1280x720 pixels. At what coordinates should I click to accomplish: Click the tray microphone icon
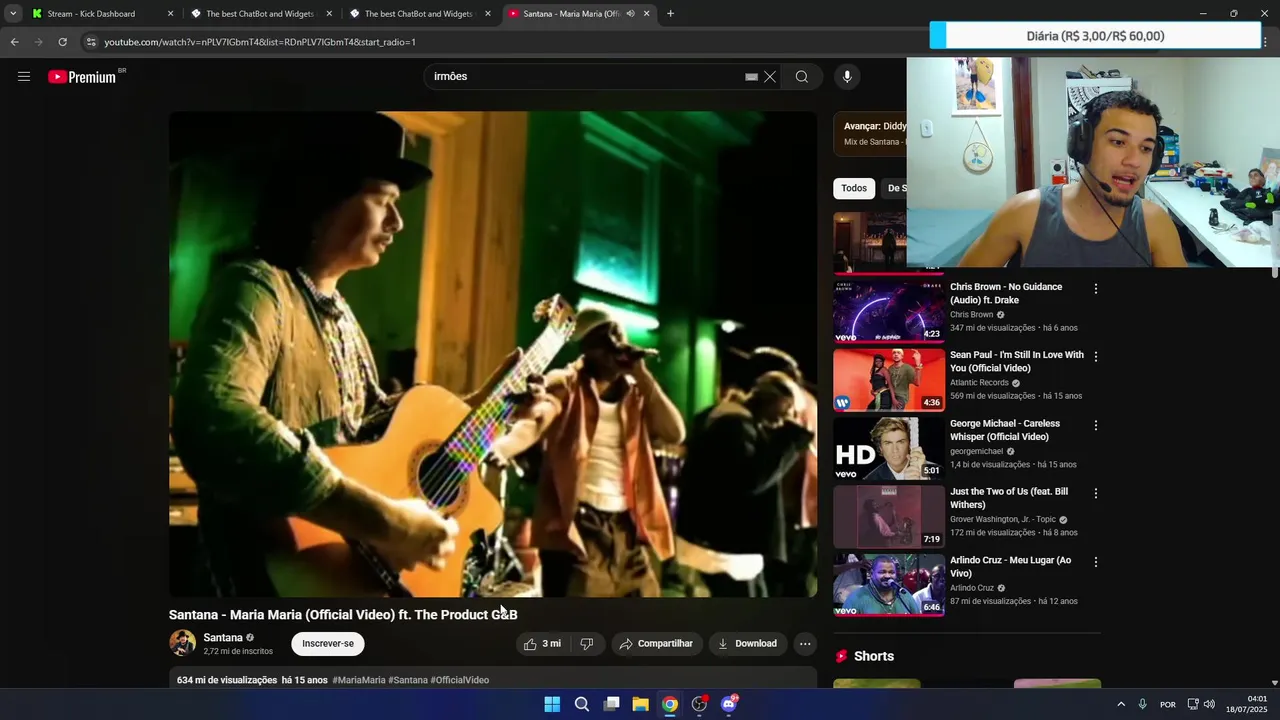coord(1142,704)
